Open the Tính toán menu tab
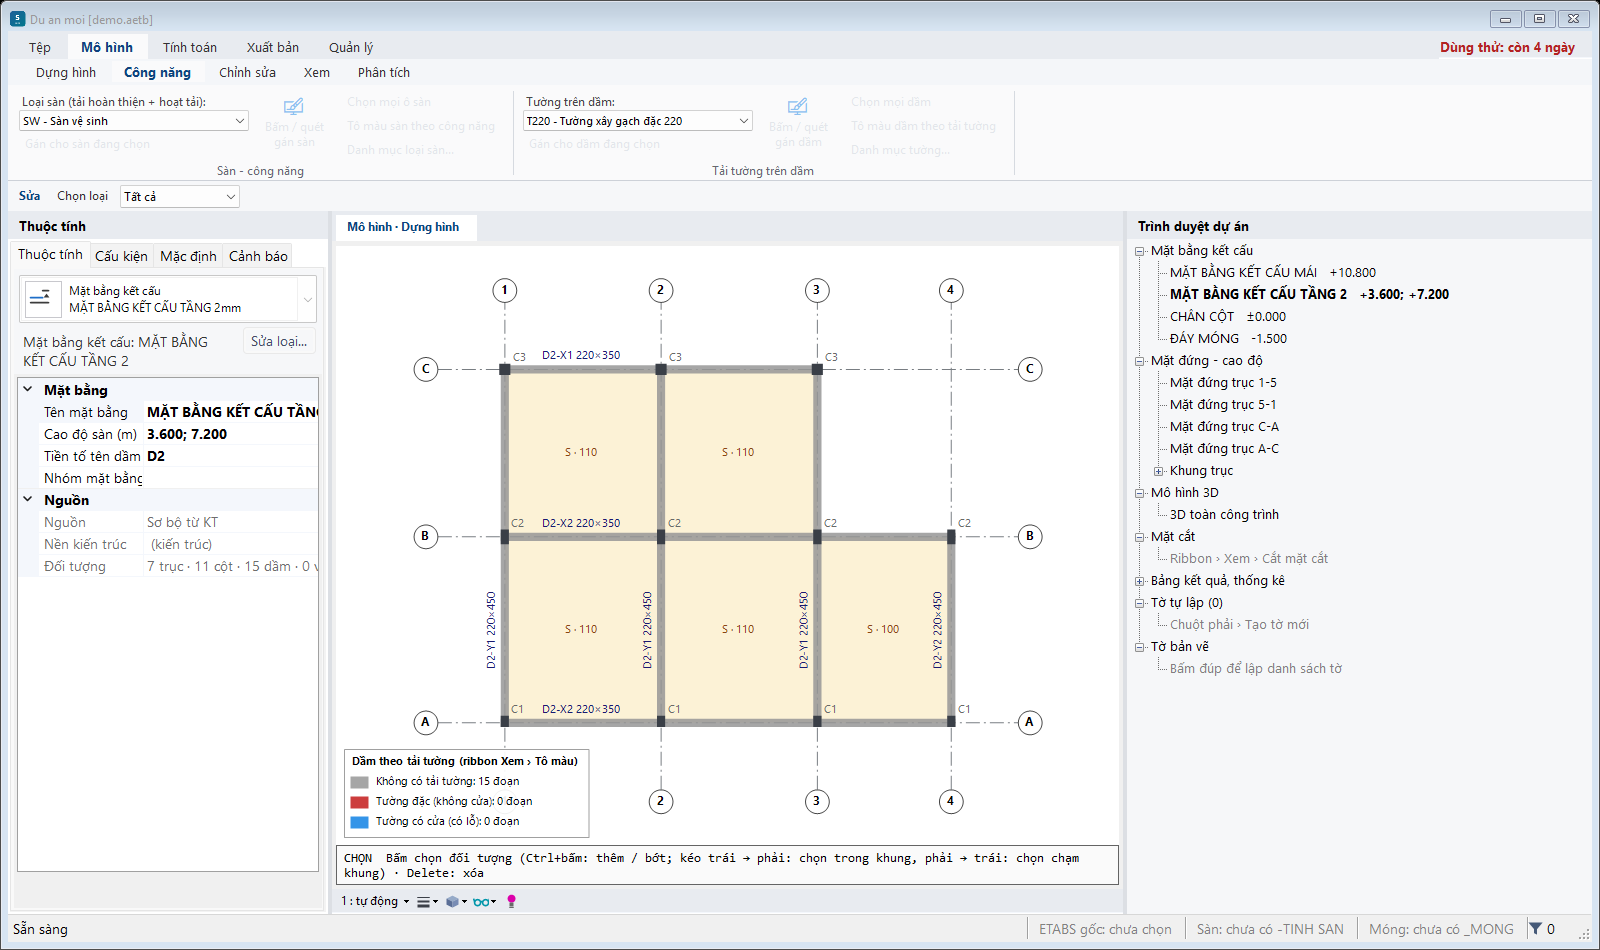The height and width of the screenshot is (950, 1600). [x=190, y=47]
